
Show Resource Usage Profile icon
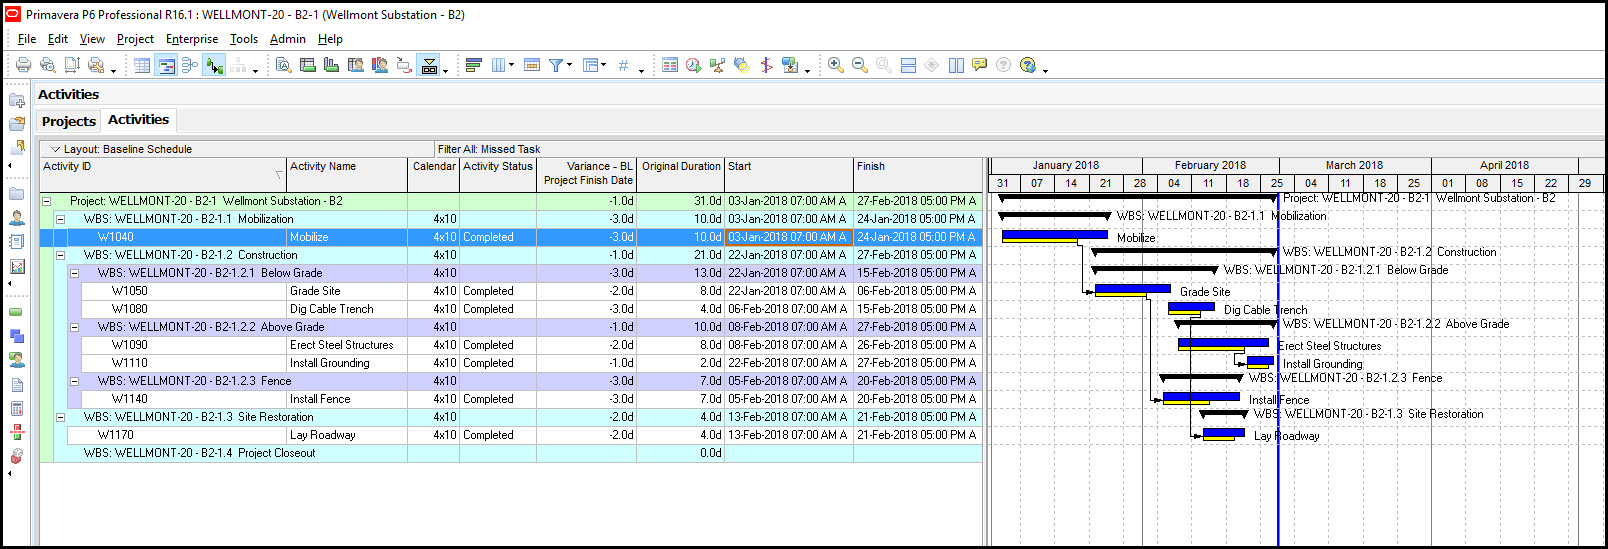(x=380, y=65)
